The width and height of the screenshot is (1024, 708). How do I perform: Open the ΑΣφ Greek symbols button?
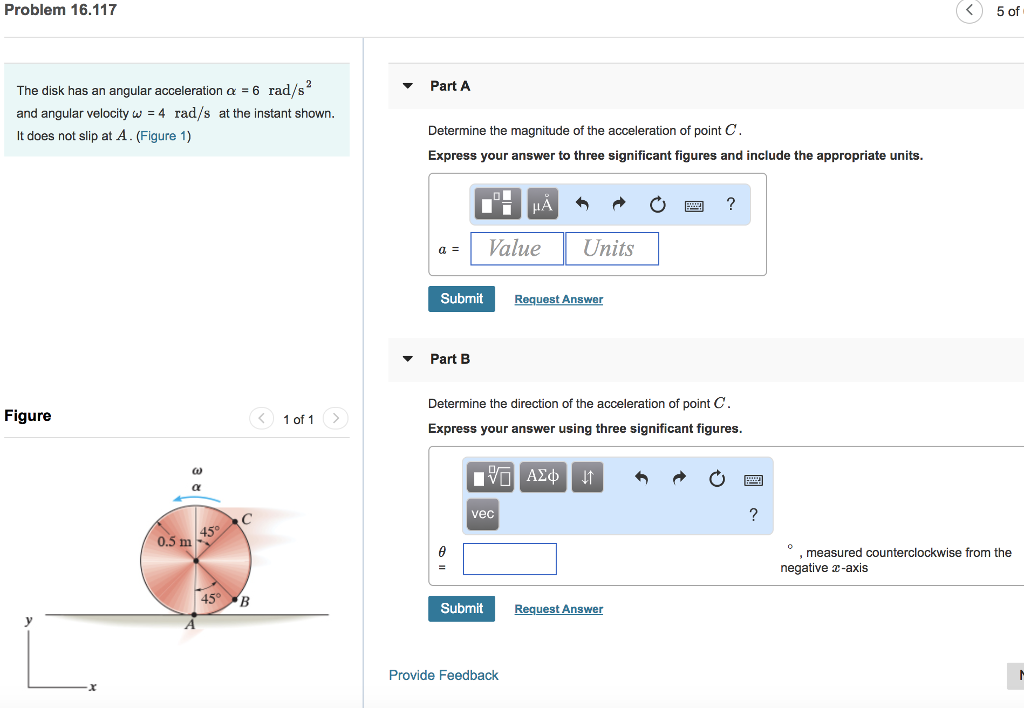tap(543, 477)
